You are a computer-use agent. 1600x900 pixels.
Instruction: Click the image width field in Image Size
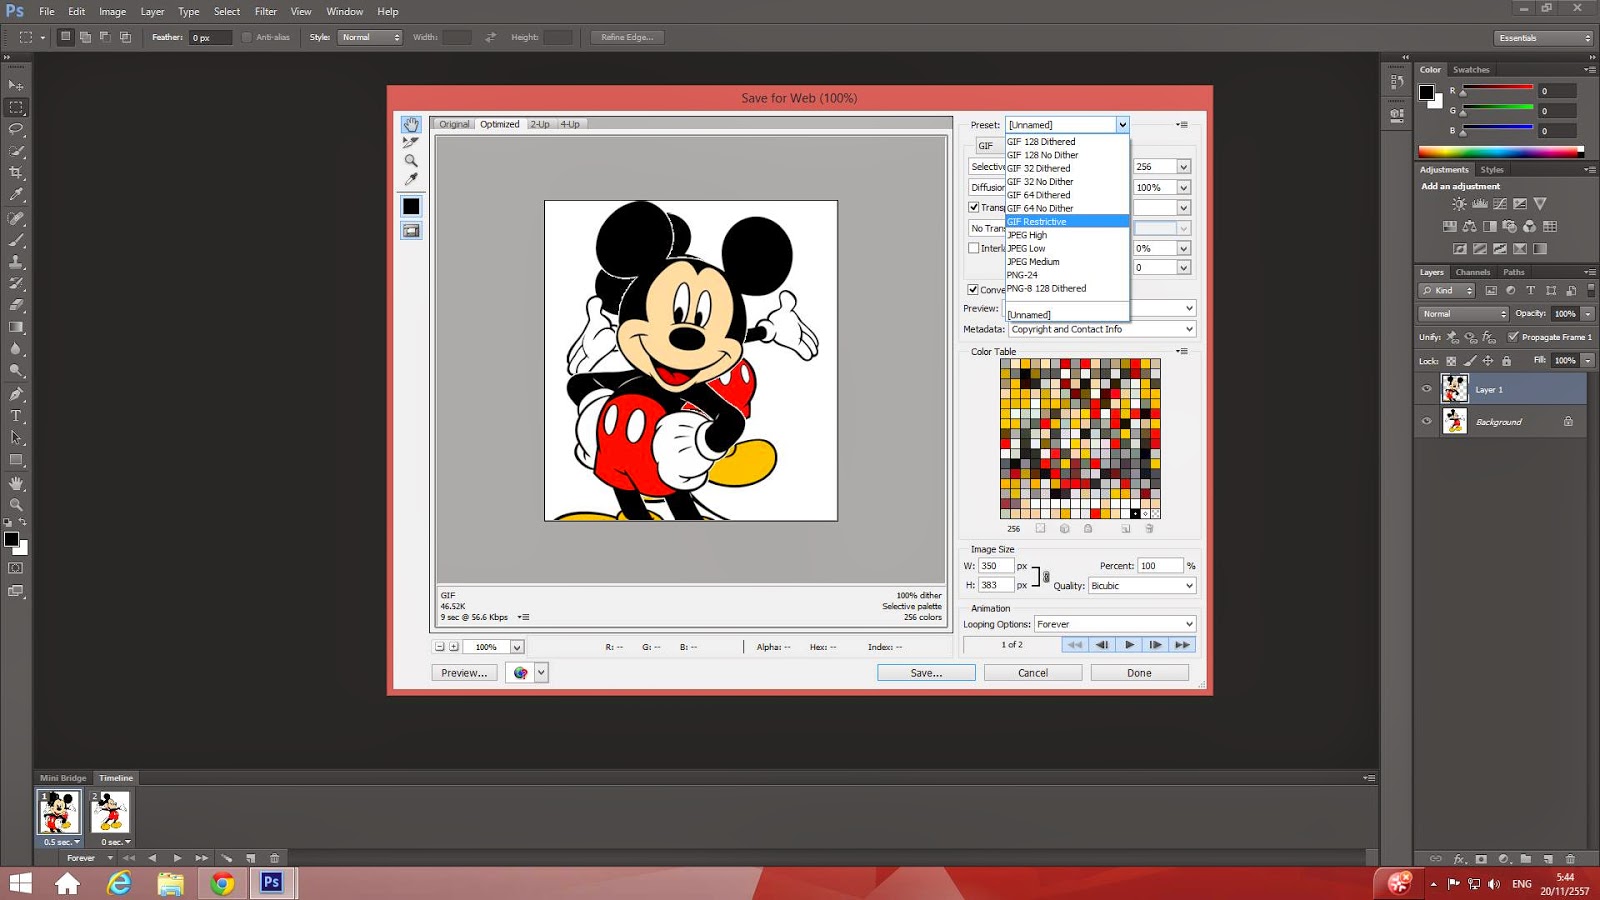click(x=995, y=566)
